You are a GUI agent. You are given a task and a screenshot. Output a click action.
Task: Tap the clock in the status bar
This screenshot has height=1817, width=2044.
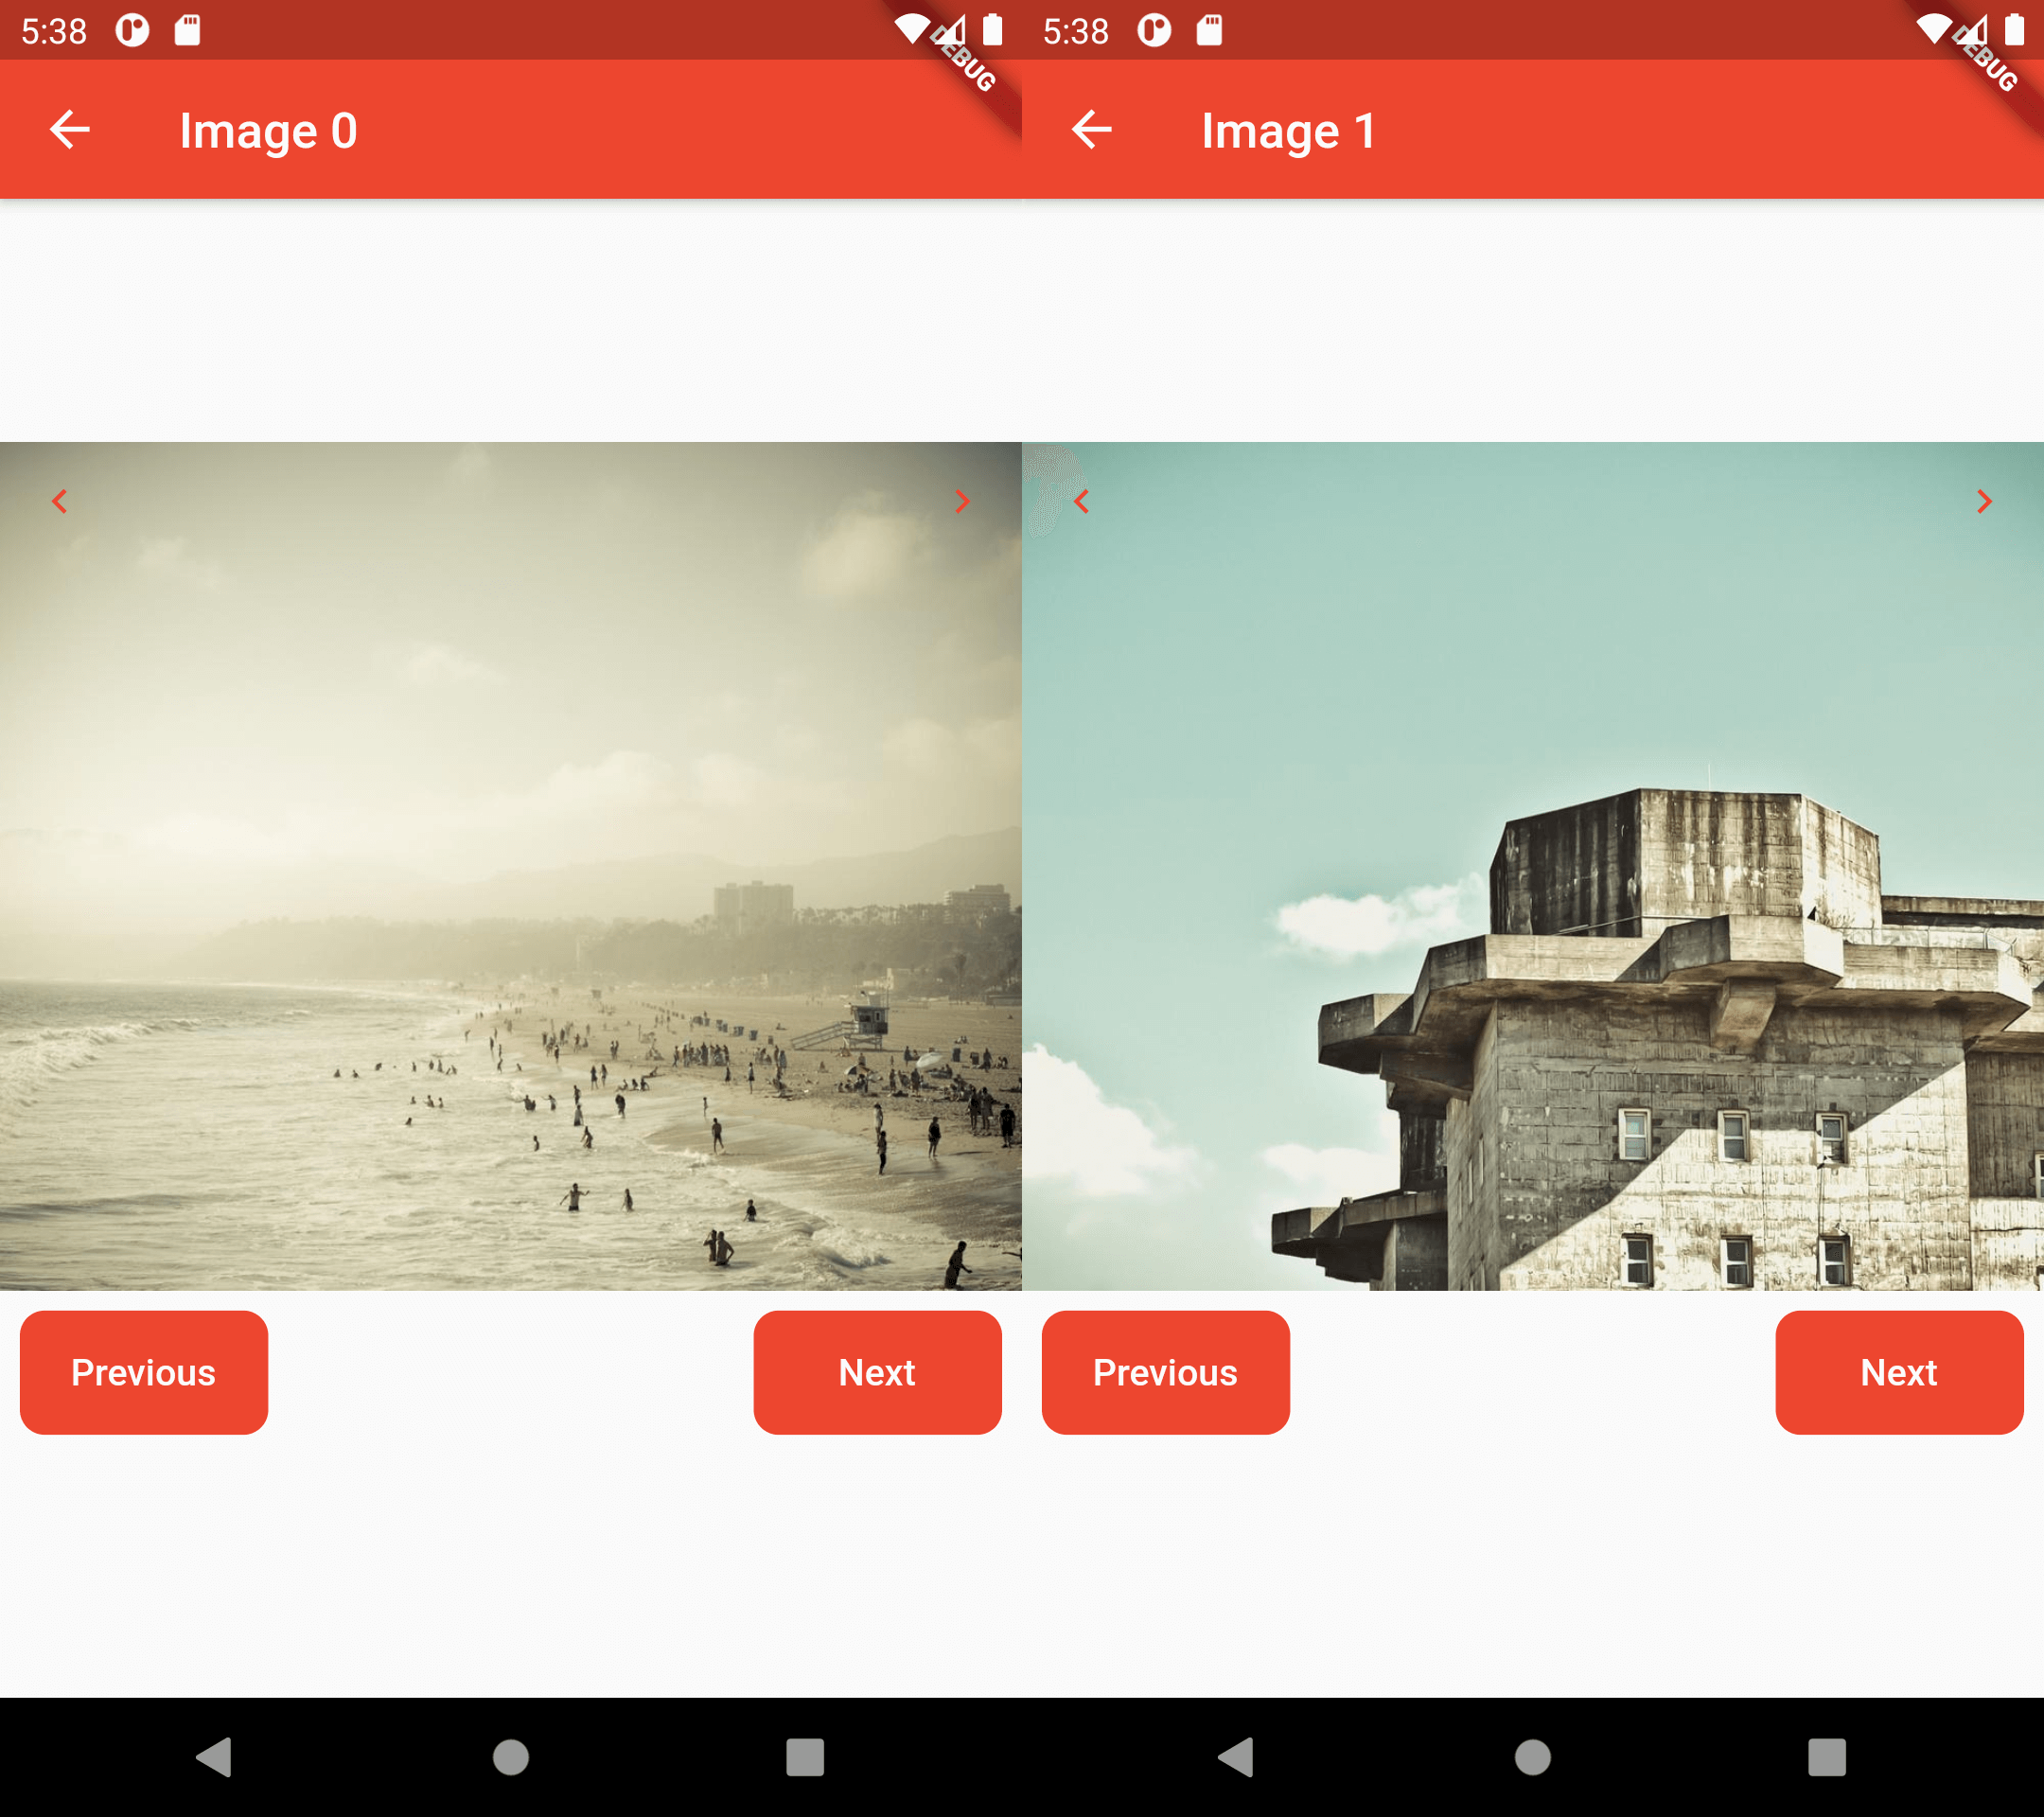[54, 30]
